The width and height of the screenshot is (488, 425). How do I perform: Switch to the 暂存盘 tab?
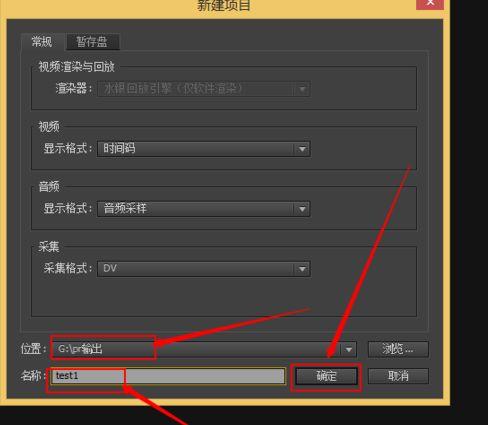click(x=93, y=42)
